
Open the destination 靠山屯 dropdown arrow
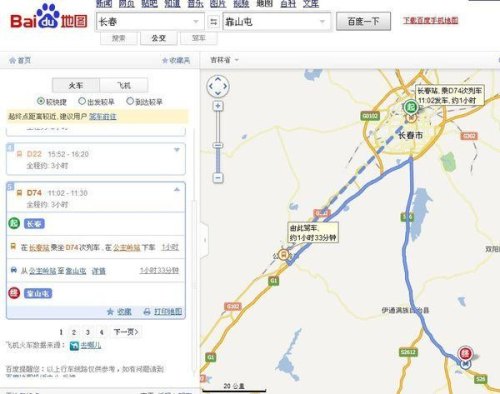(322, 22)
